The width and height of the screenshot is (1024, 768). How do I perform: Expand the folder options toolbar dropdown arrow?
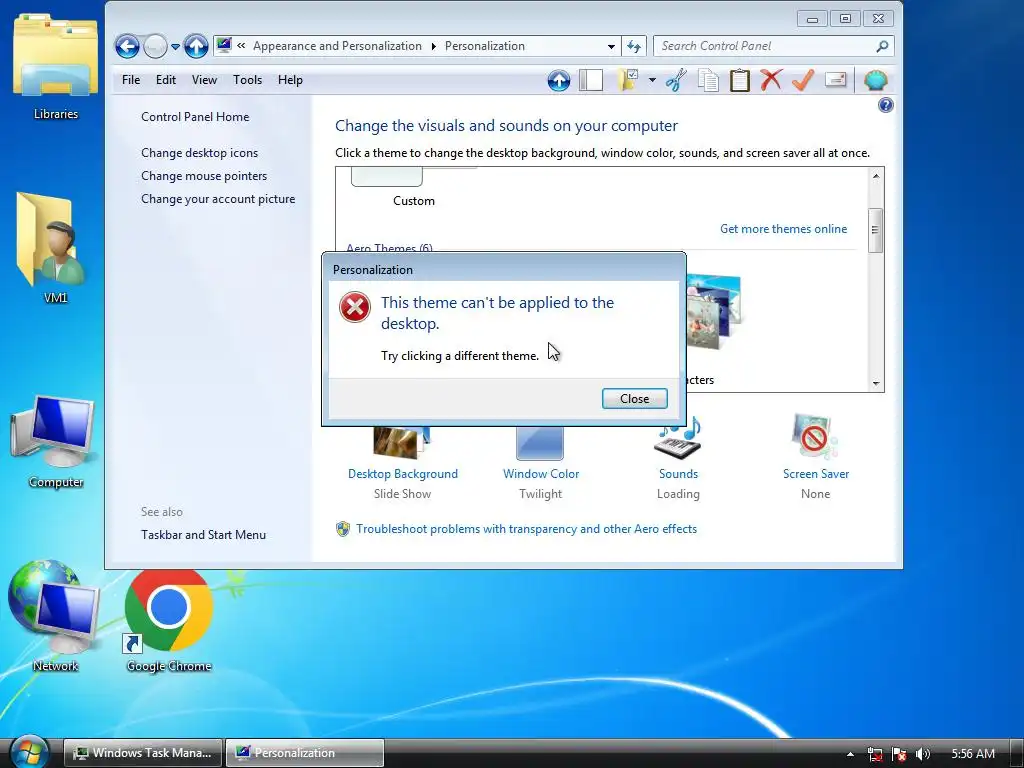pos(652,80)
